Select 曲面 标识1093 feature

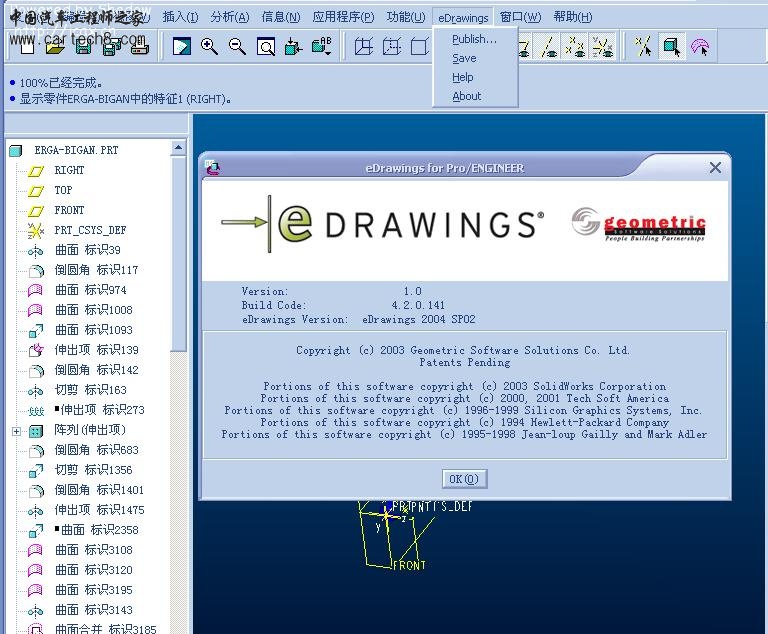pos(94,330)
